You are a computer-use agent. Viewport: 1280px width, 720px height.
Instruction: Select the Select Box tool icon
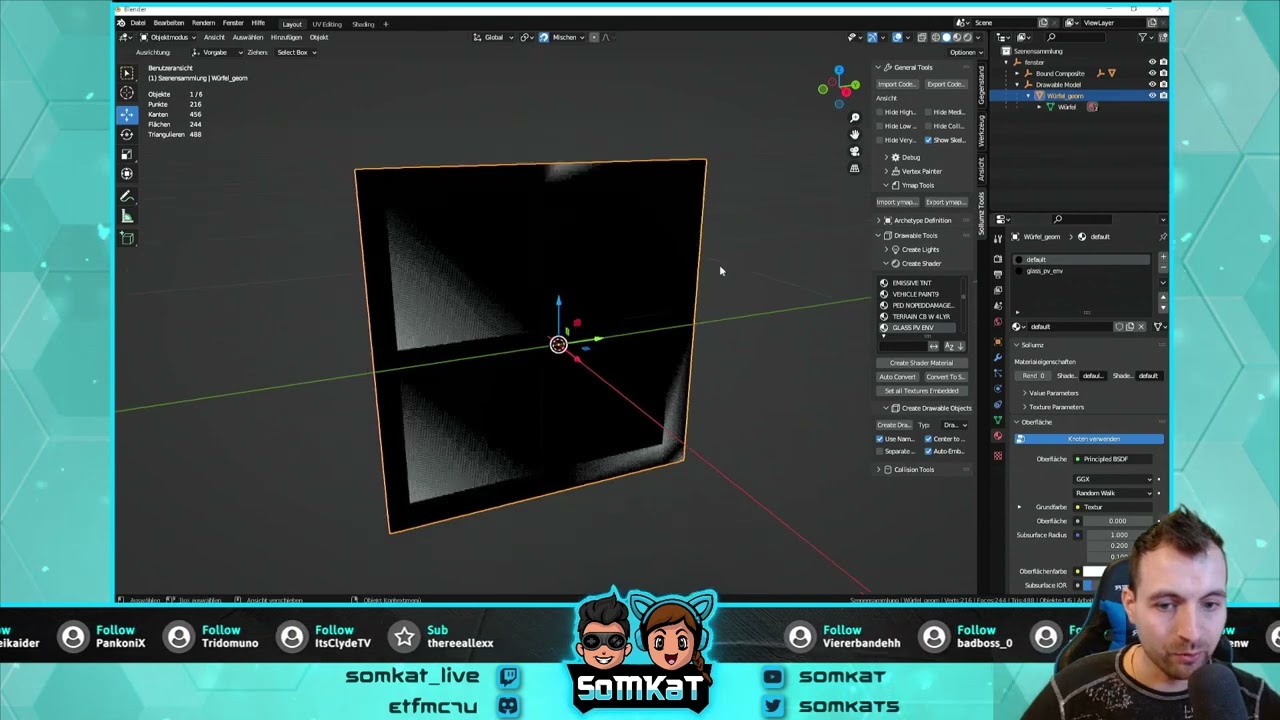point(127,73)
